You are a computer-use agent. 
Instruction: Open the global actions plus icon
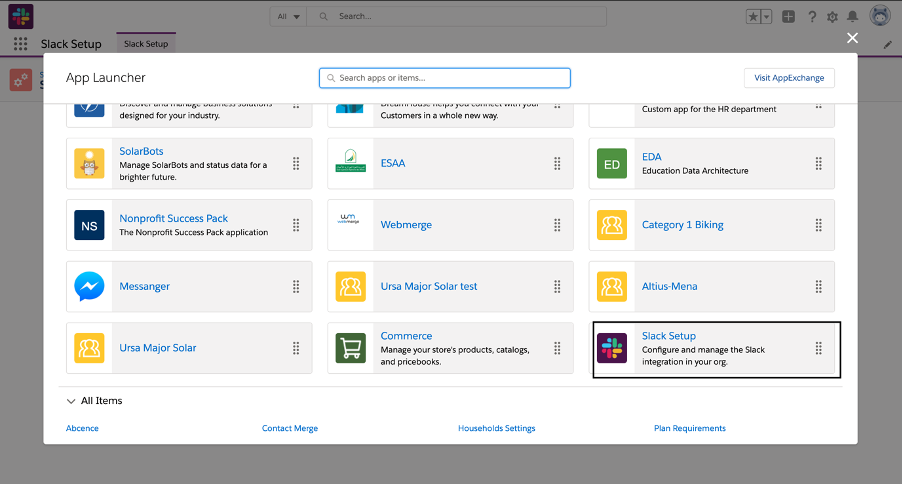pyautogui.click(x=788, y=17)
